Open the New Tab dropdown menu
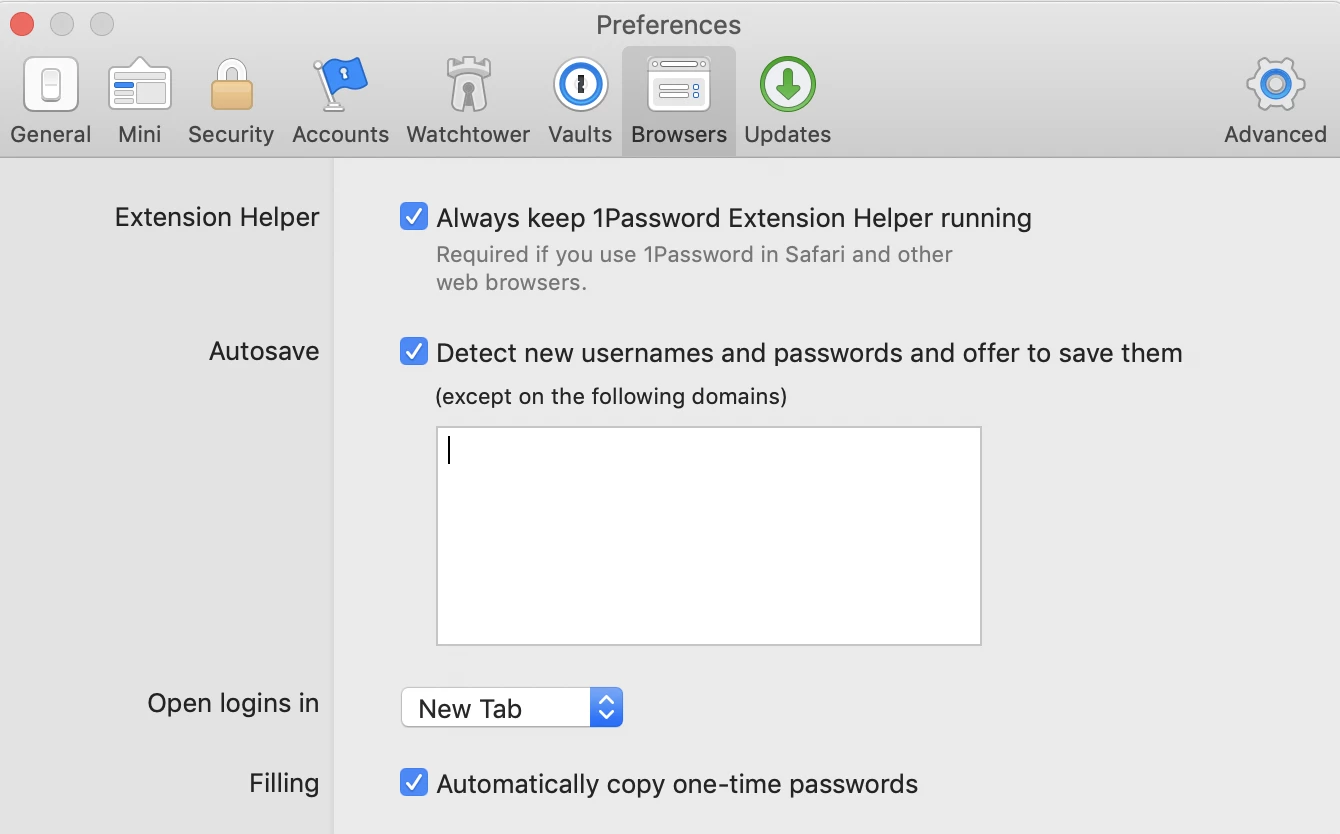The width and height of the screenshot is (1340, 834). (512, 707)
